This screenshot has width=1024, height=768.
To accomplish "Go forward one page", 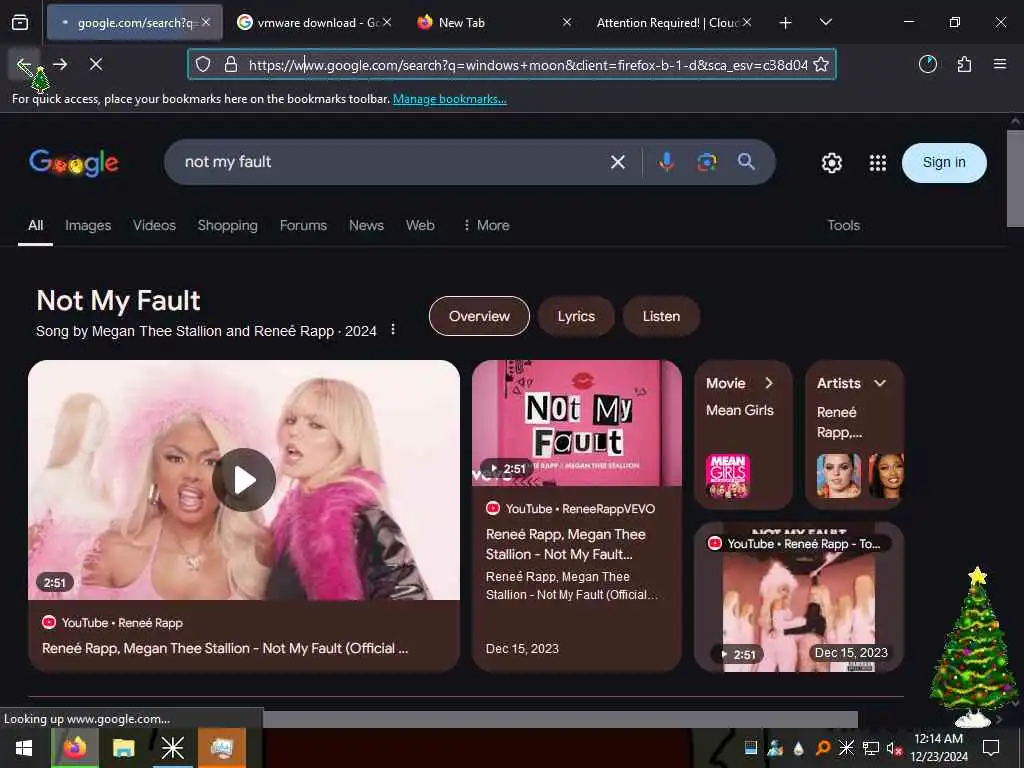I will [x=60, y=65].
